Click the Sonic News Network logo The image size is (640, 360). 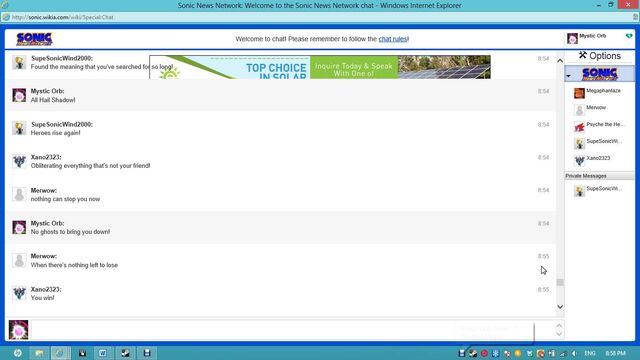pyautogui.click(x=34, y=39)
